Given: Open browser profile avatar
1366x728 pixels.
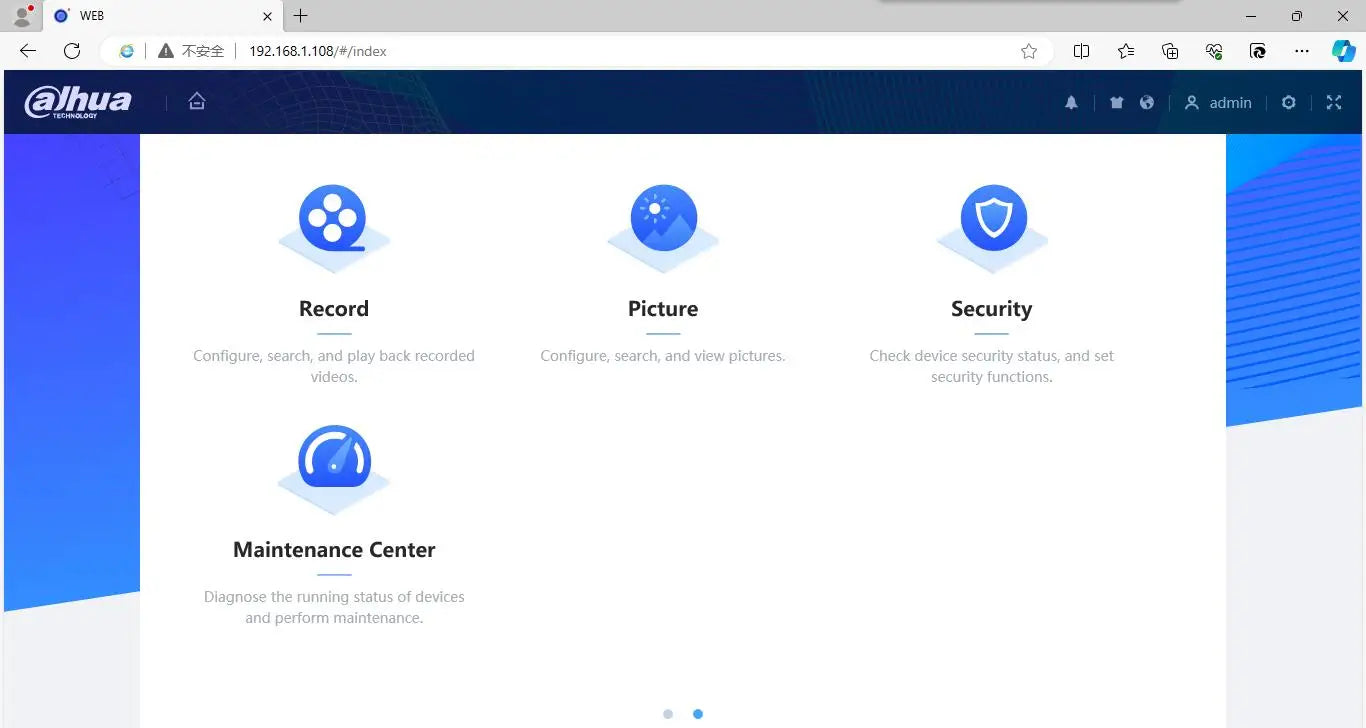Looking at the screenshot, I should pos(22,16).
